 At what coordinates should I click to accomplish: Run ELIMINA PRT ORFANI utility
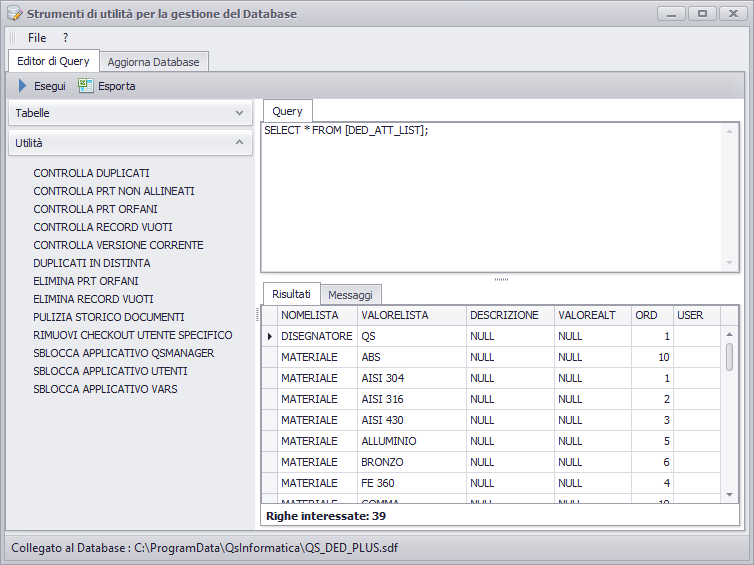[86, 281]
